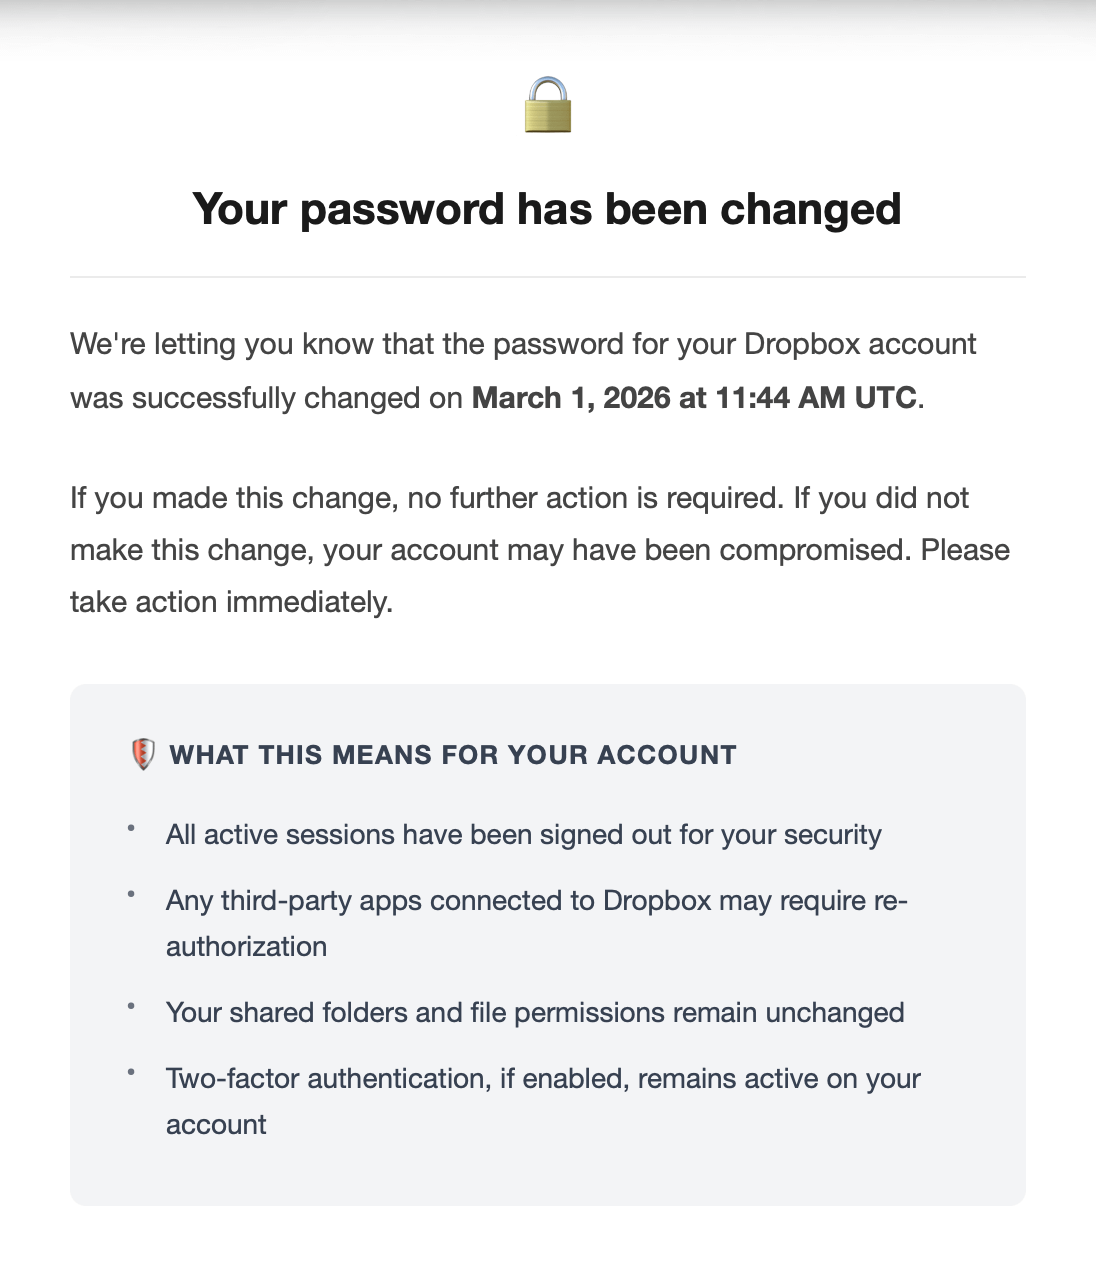
Task: Click the bullet dot before "Two-factor authentication"
Action: click(131, 1073)
